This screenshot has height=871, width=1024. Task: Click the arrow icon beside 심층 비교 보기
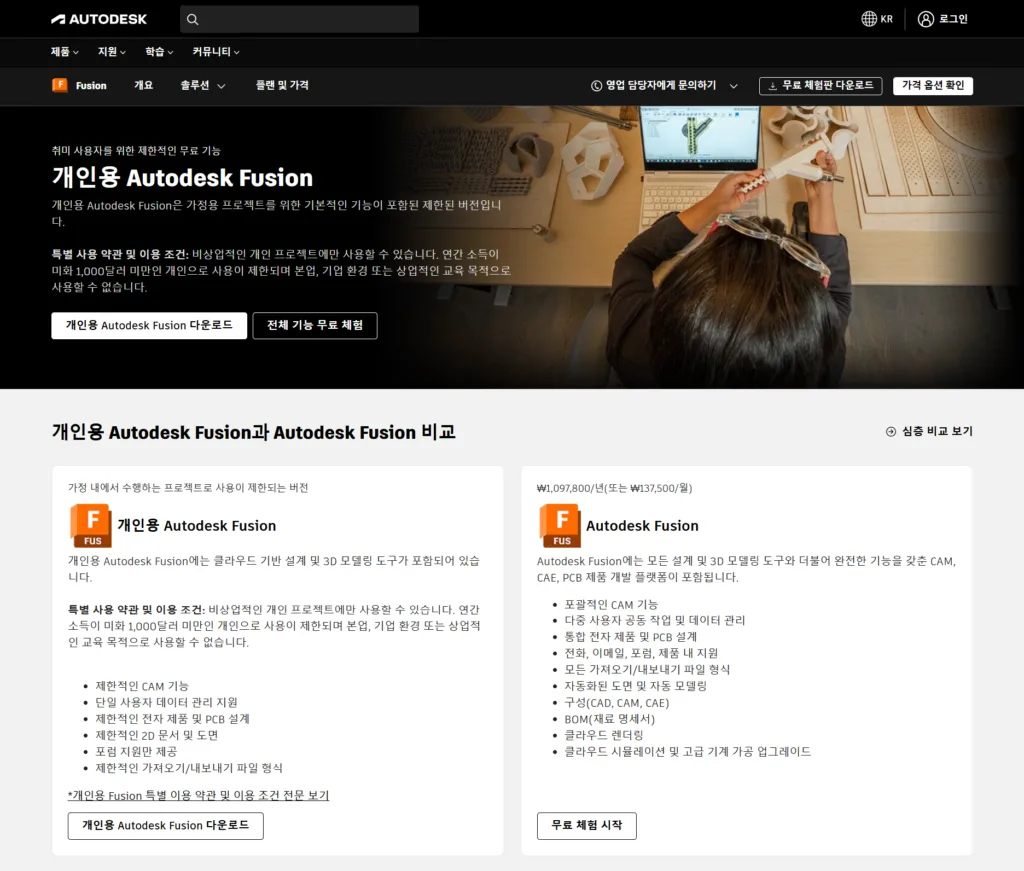pos(891,432)
